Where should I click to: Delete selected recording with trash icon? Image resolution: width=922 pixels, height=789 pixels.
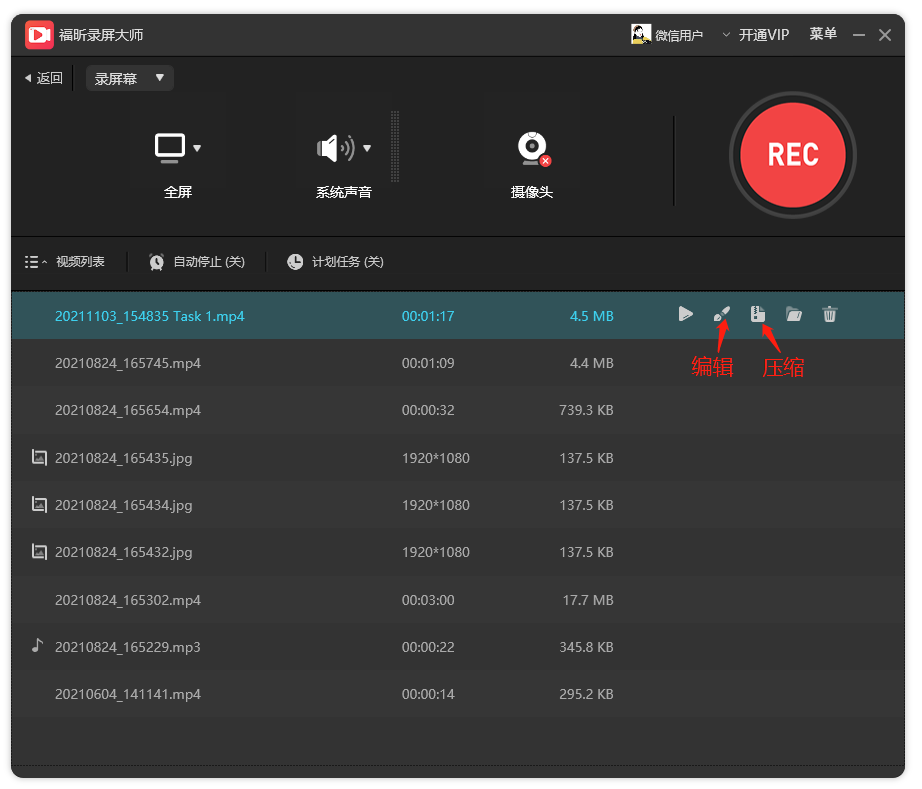point(830,315)
